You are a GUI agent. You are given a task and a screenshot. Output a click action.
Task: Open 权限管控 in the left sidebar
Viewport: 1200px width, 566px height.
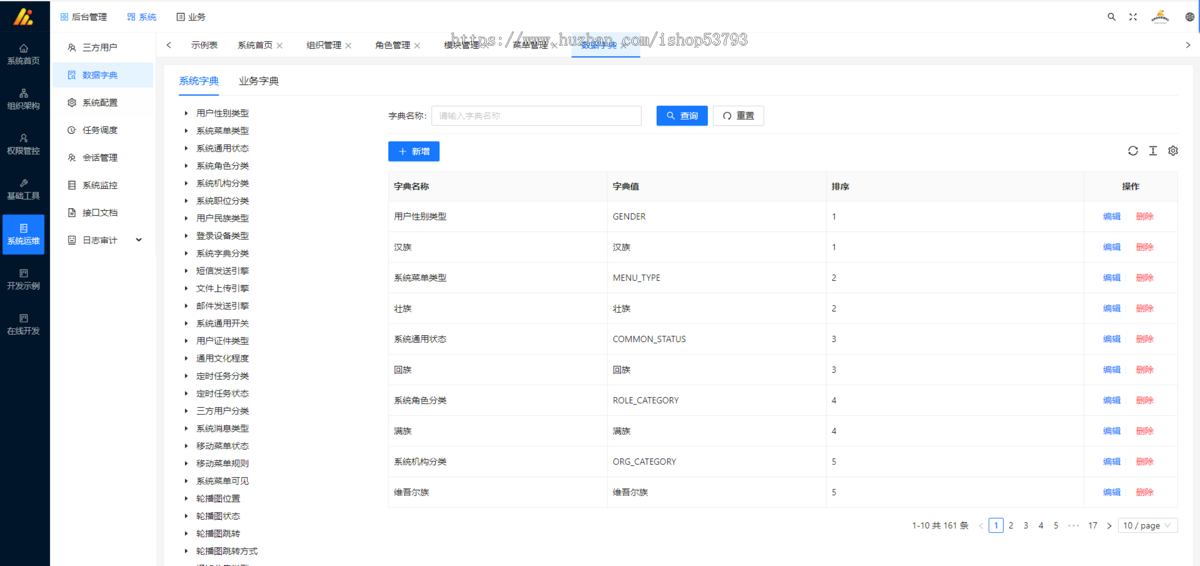[x=23, y=144]
